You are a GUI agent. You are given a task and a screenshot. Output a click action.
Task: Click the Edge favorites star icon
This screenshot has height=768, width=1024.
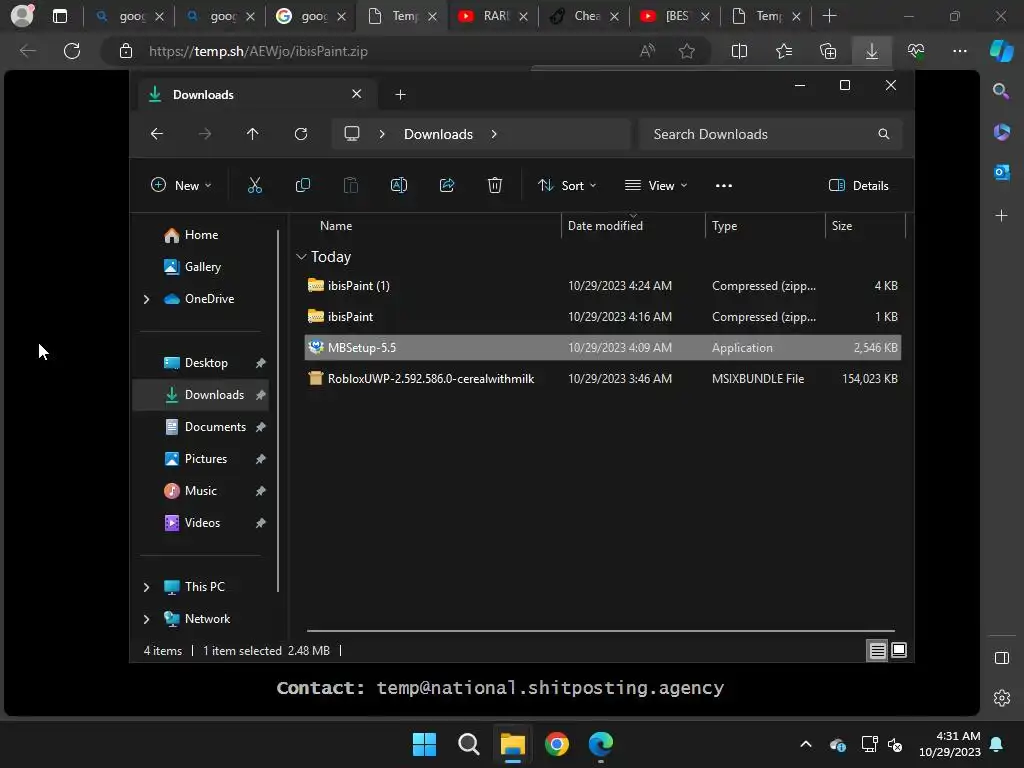click(686, 51)
